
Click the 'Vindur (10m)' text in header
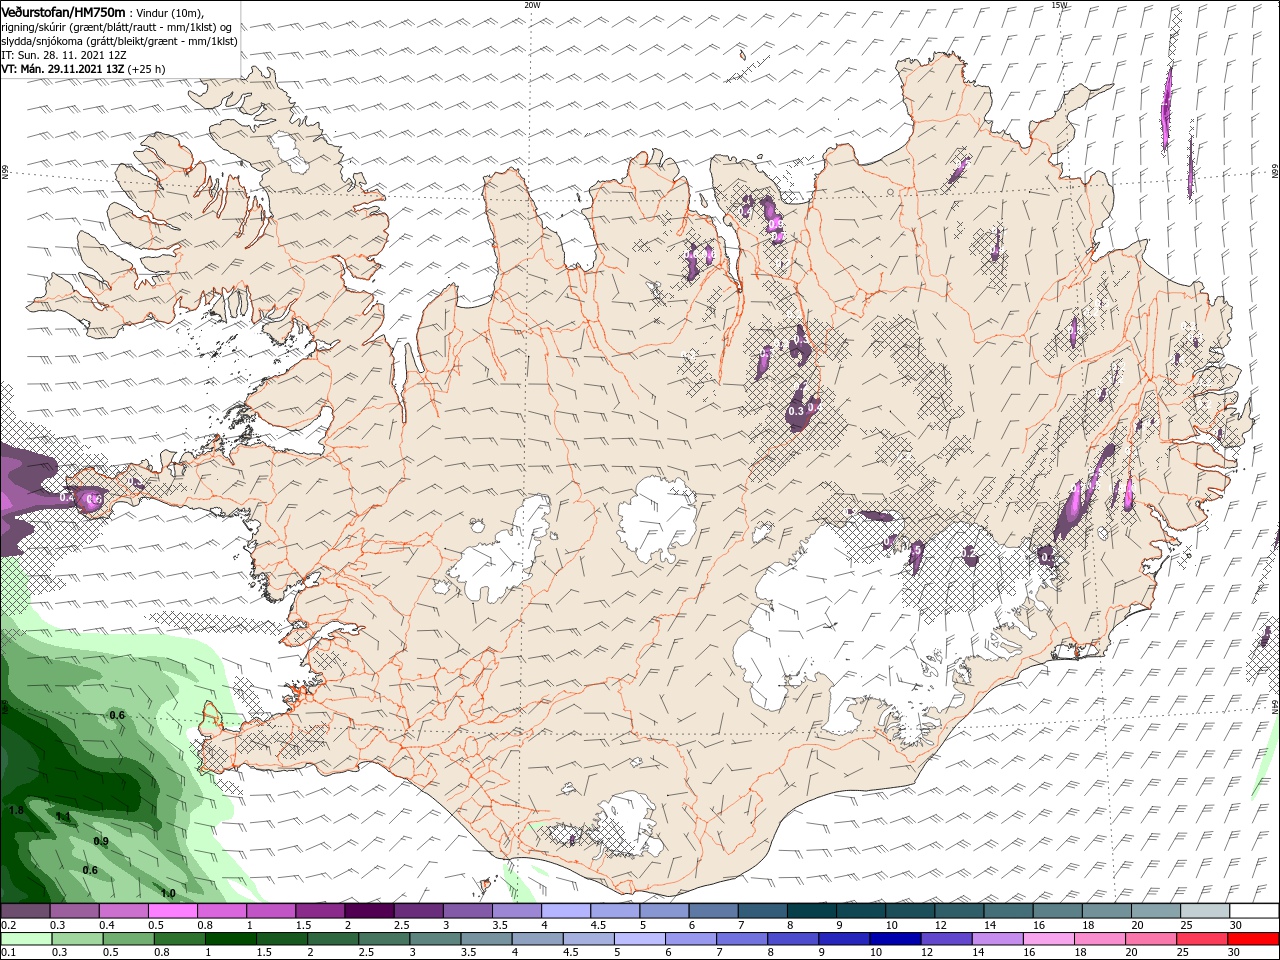pos(171,12)
